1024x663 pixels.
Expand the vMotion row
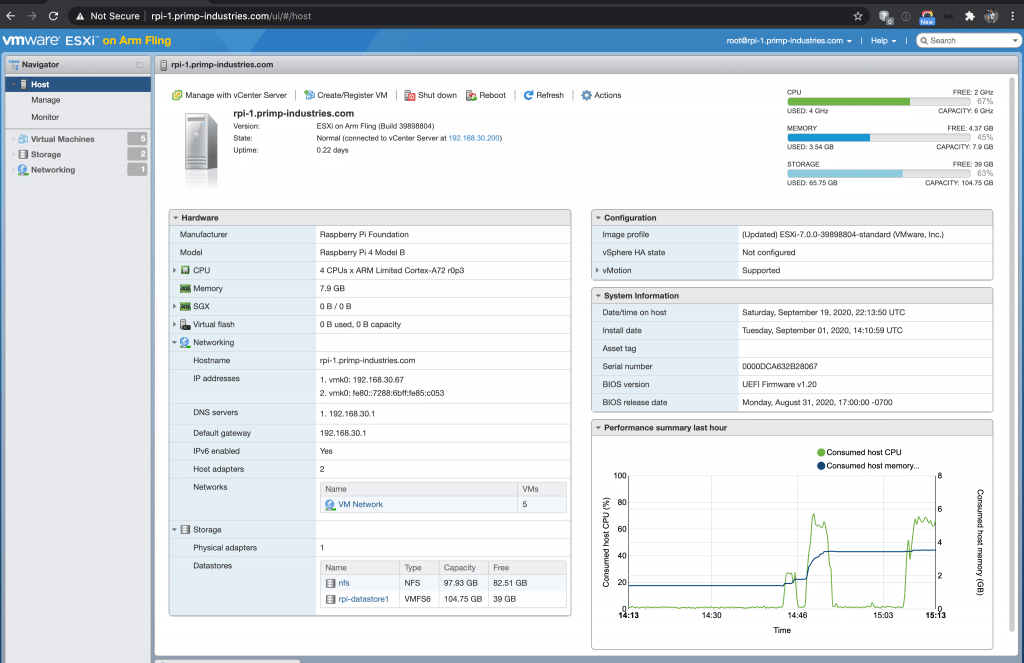click(597, 270)
